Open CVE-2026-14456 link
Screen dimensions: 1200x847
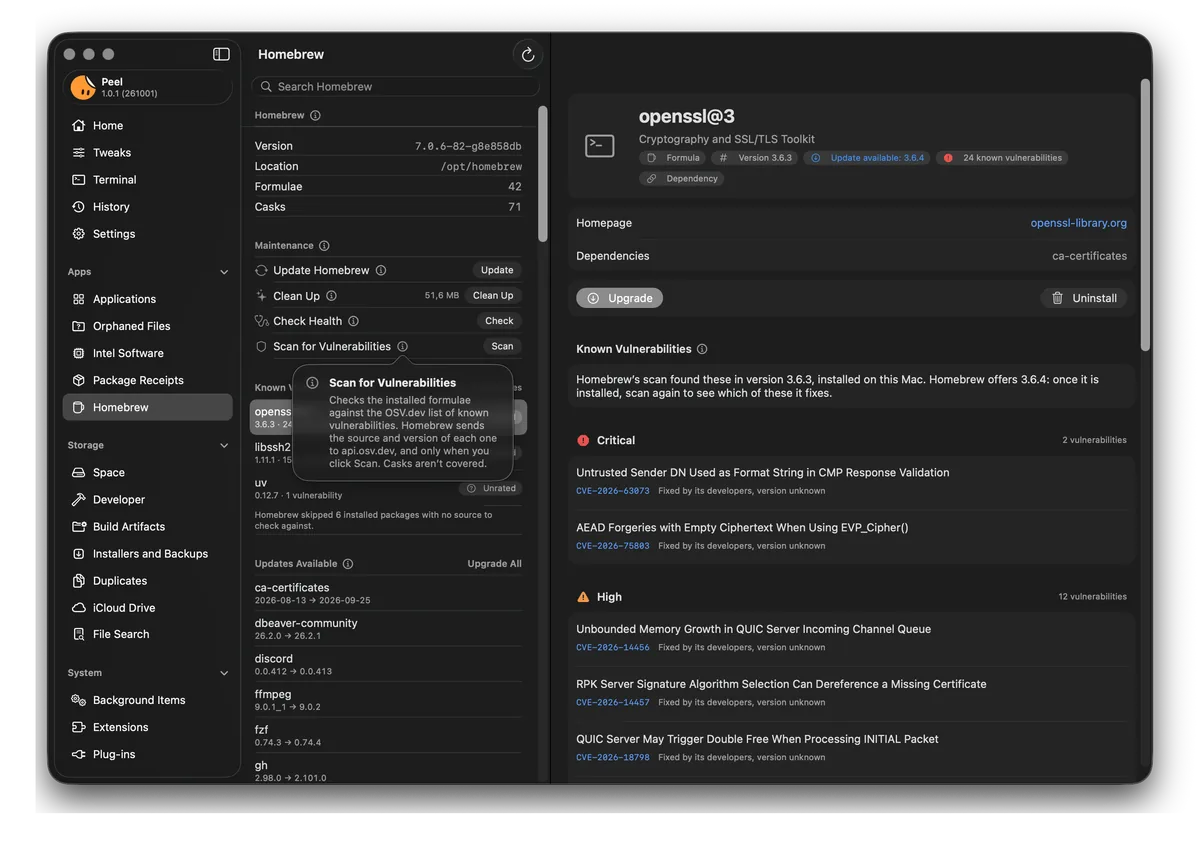tap(613, 647)
